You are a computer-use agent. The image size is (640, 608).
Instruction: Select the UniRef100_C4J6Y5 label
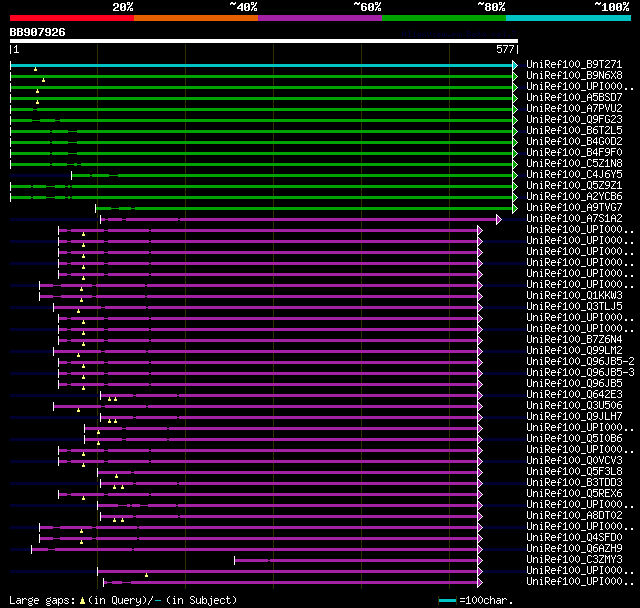(574, 175)
